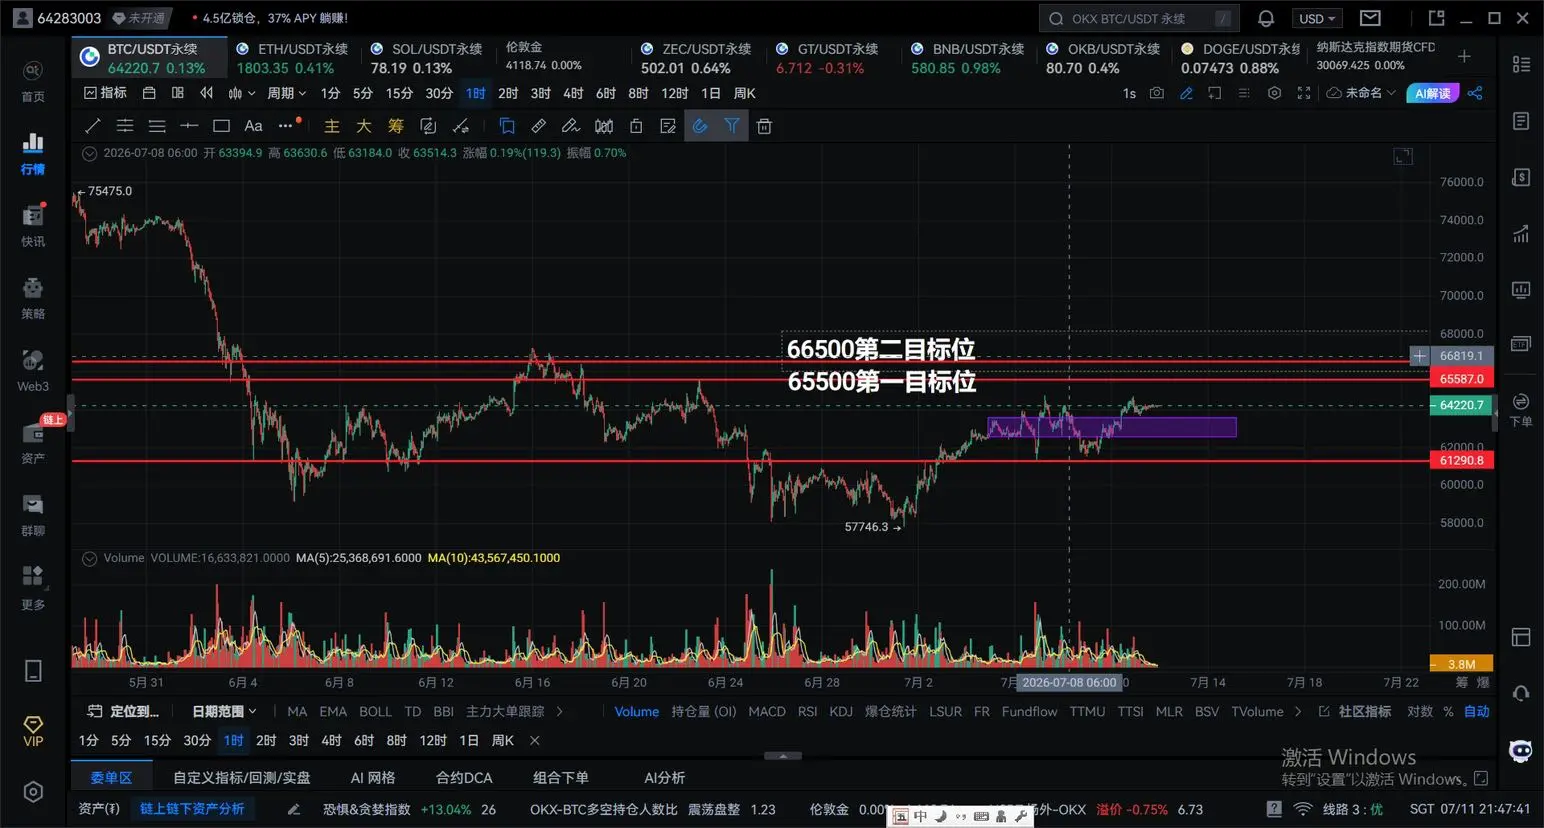Screen dimensions: 1544x828
Task: Open the notification bell
Action: 1265,18
